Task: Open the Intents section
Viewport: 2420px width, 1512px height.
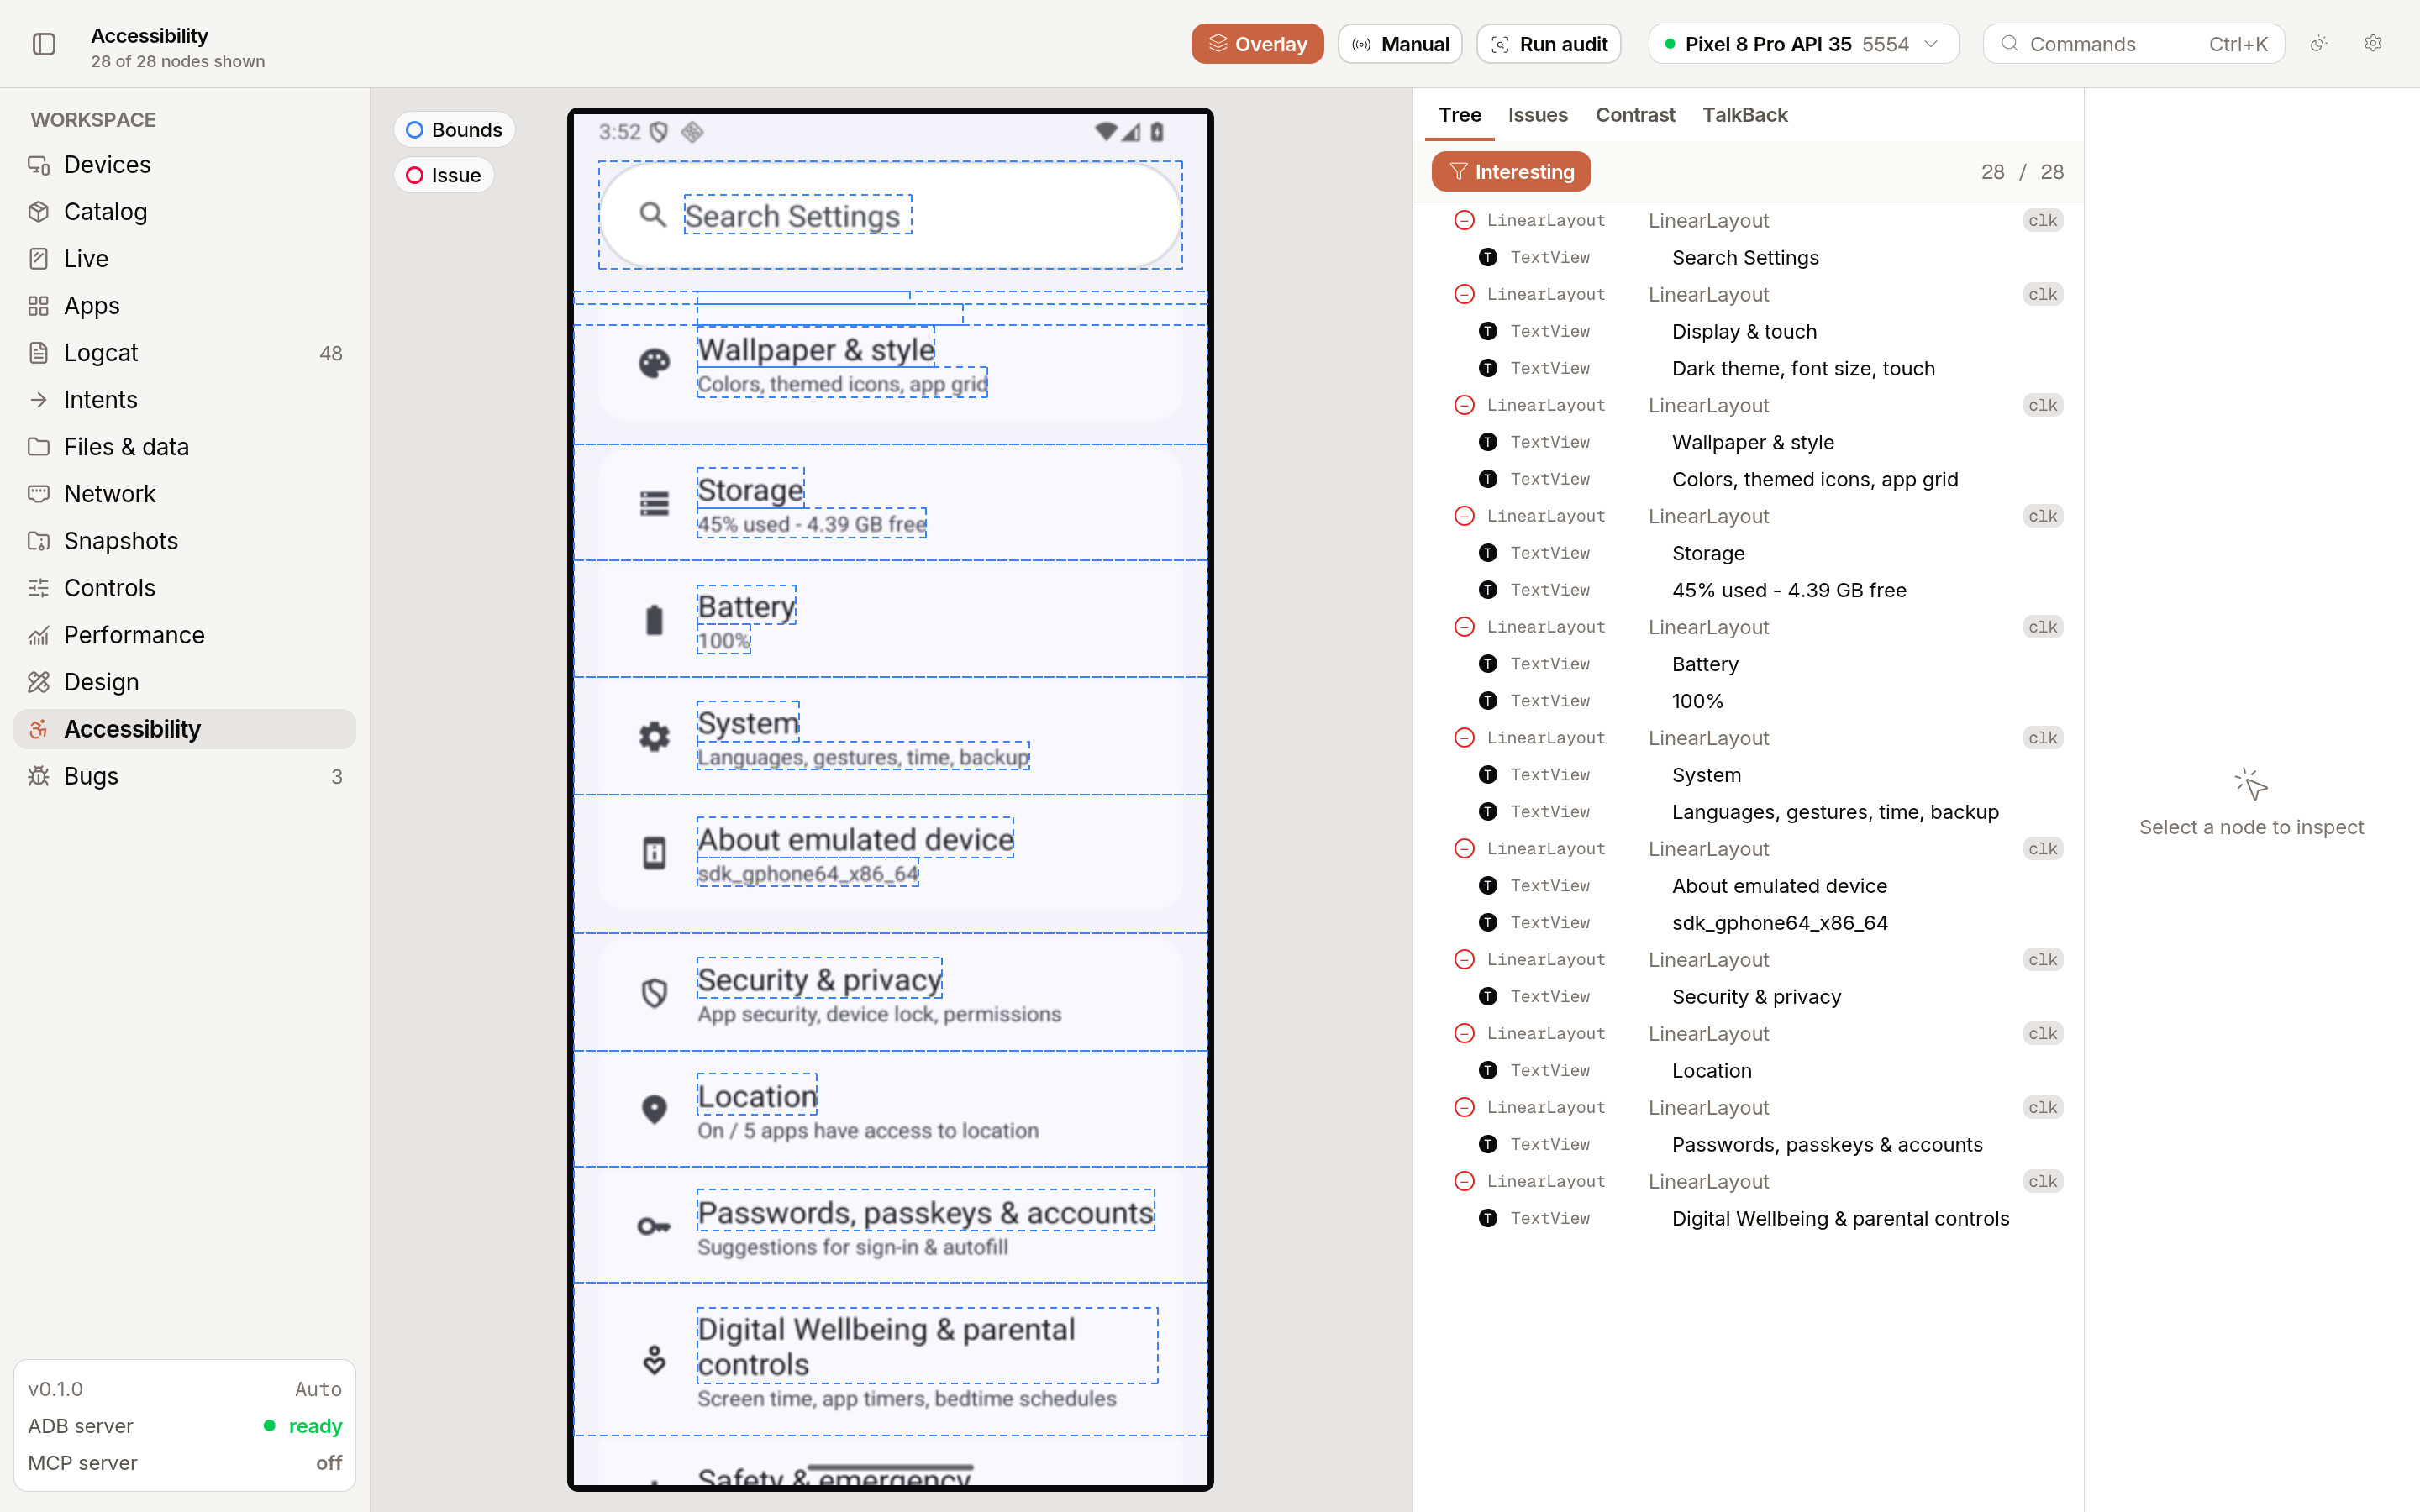Action: (x=185, y=399)
